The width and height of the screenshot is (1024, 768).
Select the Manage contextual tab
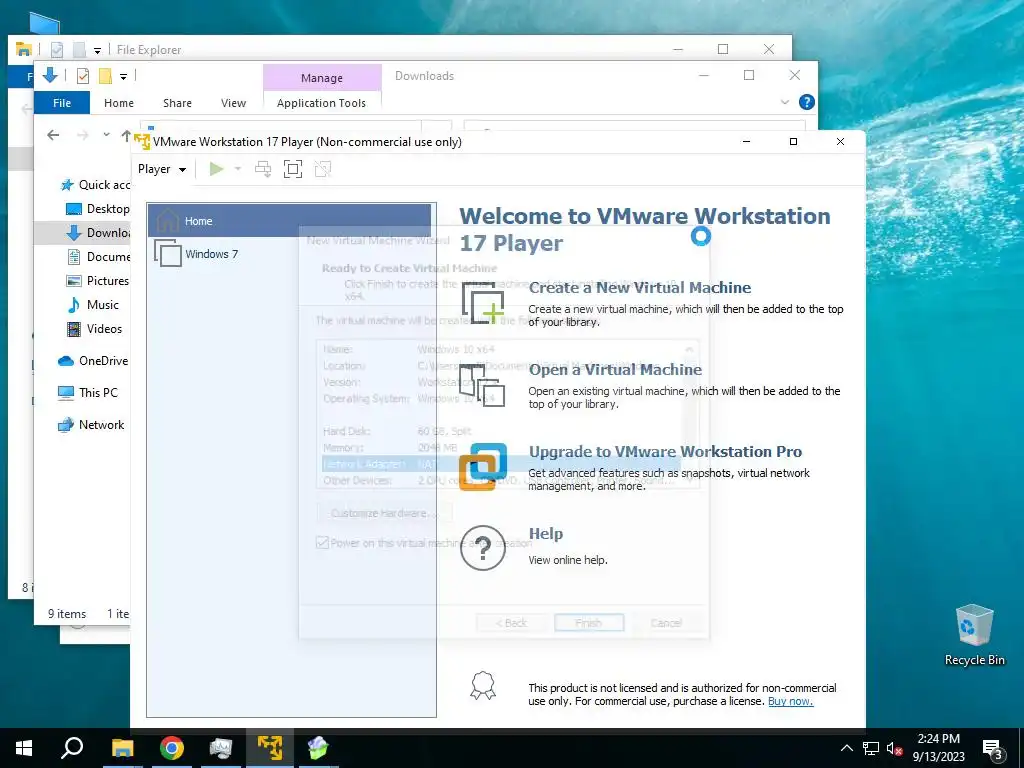click(322, 78)
